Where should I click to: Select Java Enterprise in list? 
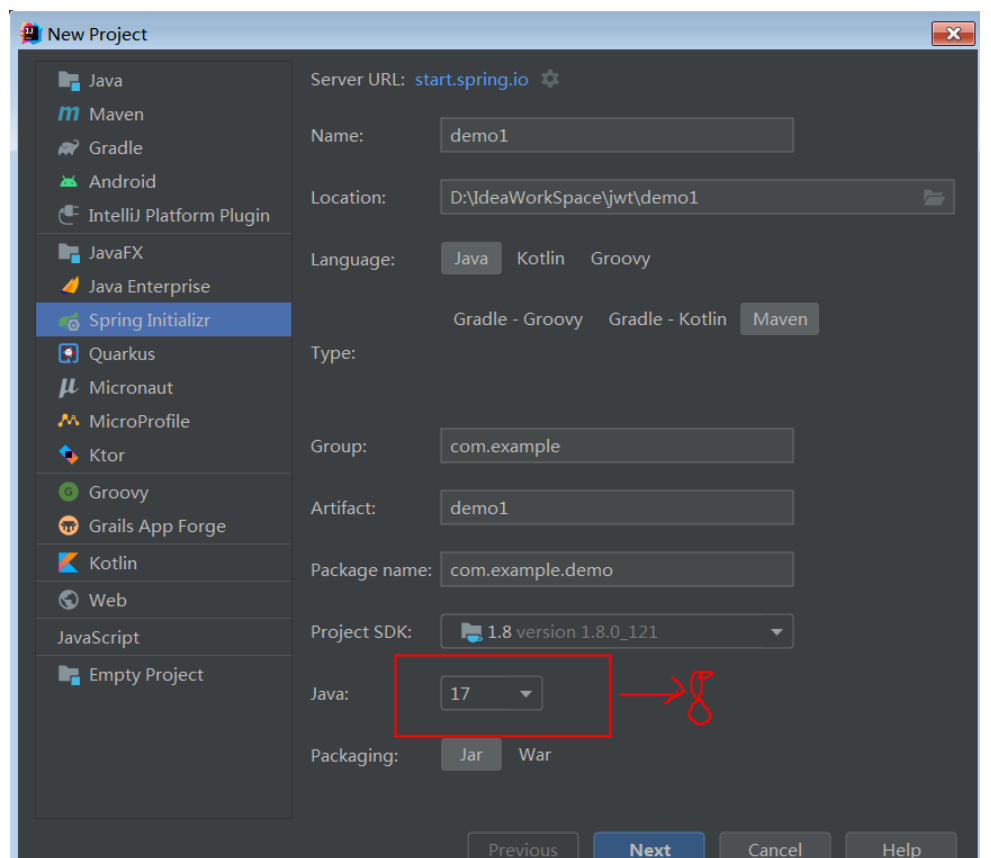[164, 286]
